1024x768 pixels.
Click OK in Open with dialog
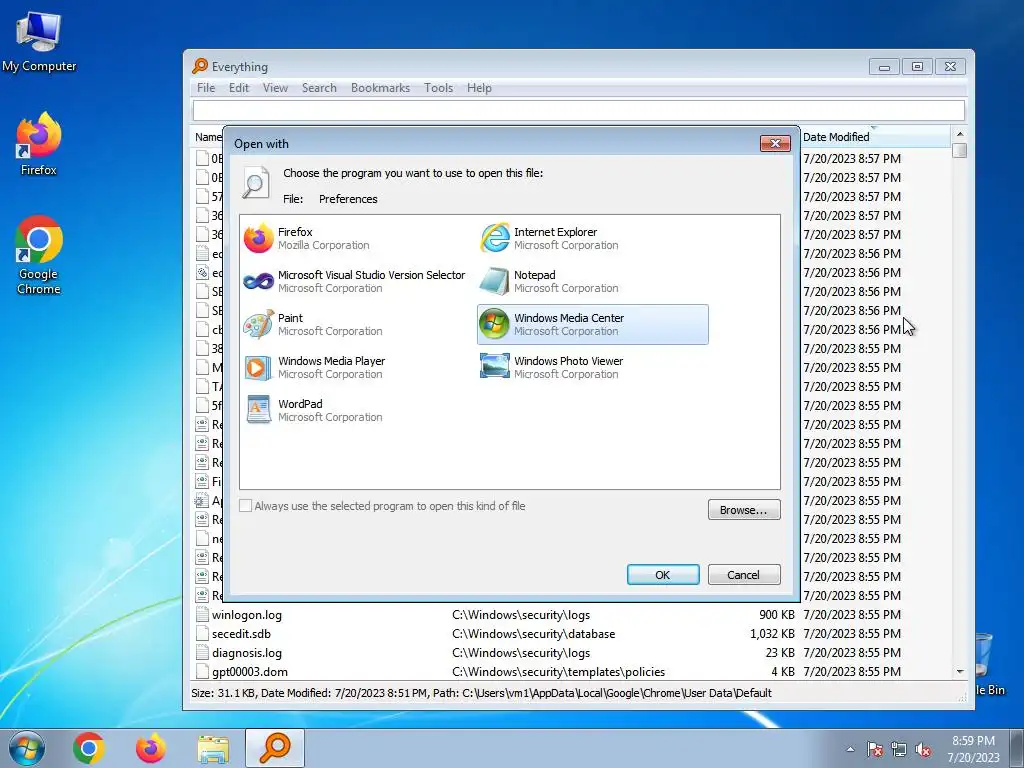pos(663,575)
